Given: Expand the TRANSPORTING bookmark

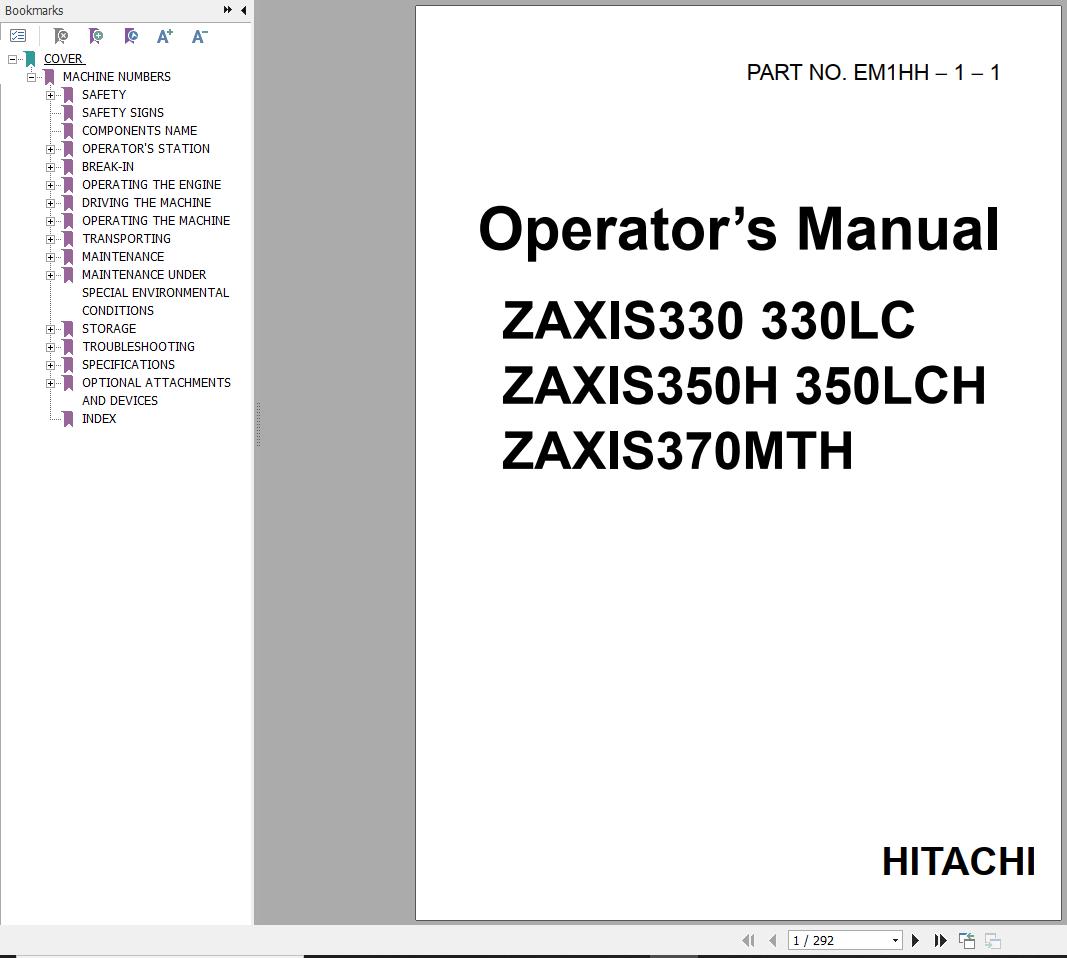Looking at the screenshot, I should coord(50,240).
